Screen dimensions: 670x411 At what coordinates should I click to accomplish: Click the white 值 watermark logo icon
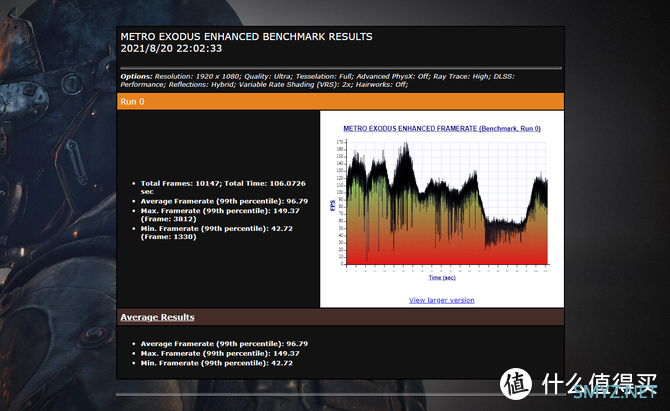517,384
